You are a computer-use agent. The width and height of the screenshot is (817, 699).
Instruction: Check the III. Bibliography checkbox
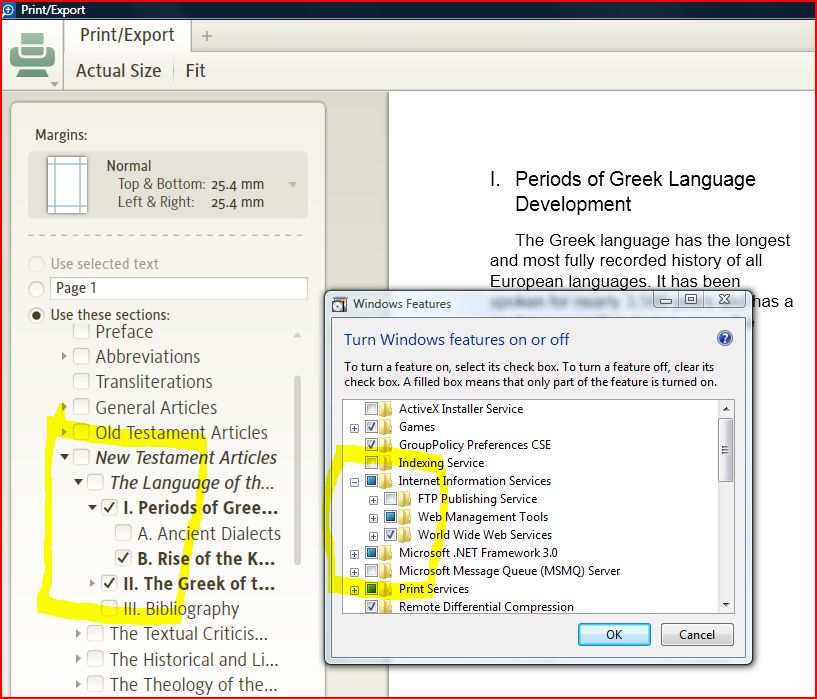click(109, 608)
